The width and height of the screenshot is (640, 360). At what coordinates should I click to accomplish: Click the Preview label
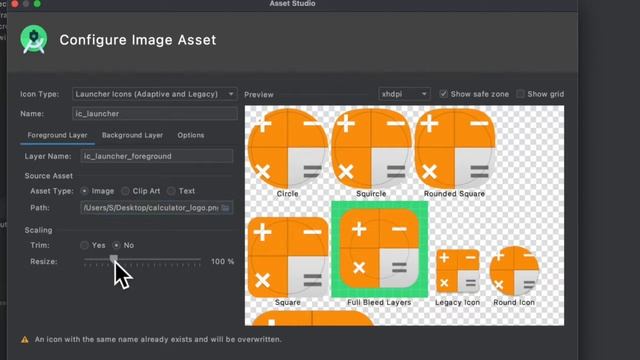(259, 95)
